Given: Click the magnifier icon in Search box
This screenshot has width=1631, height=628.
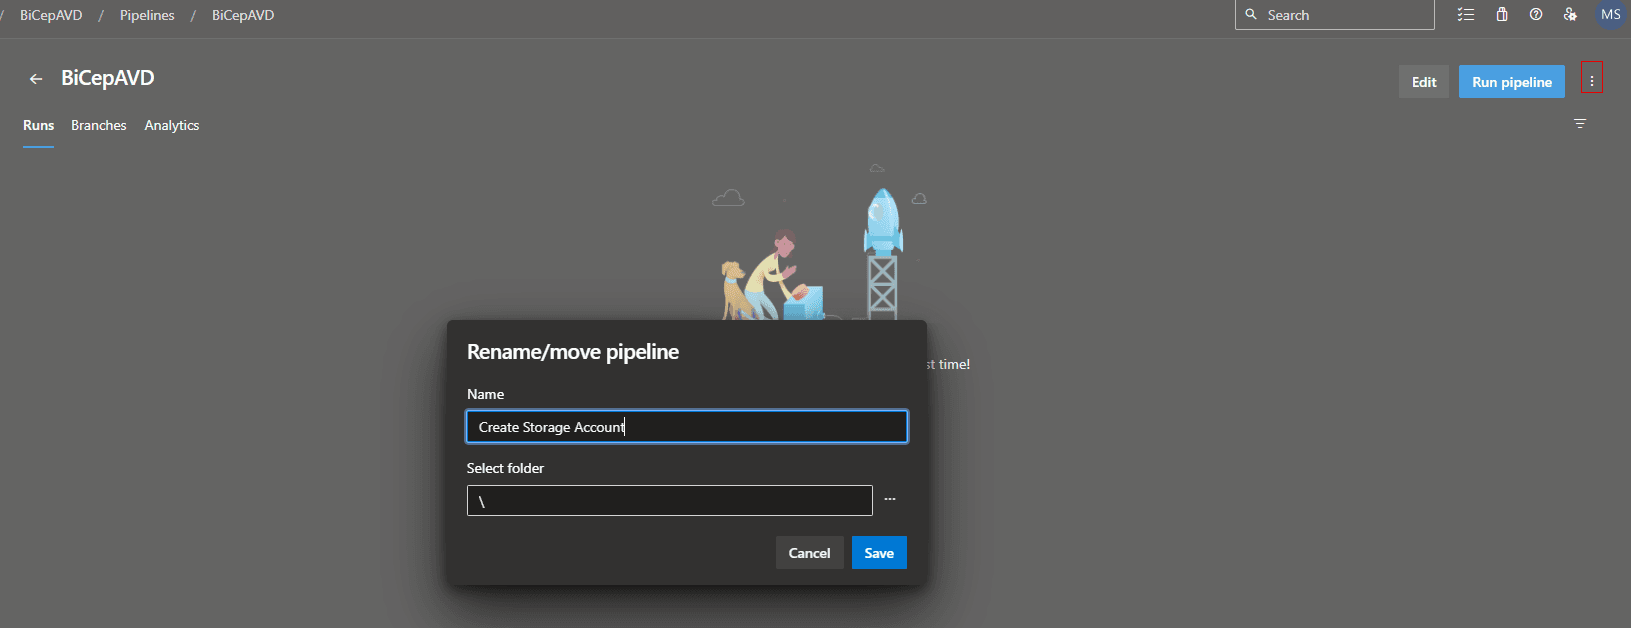Looking at the screenshot, I should 1251,15.
